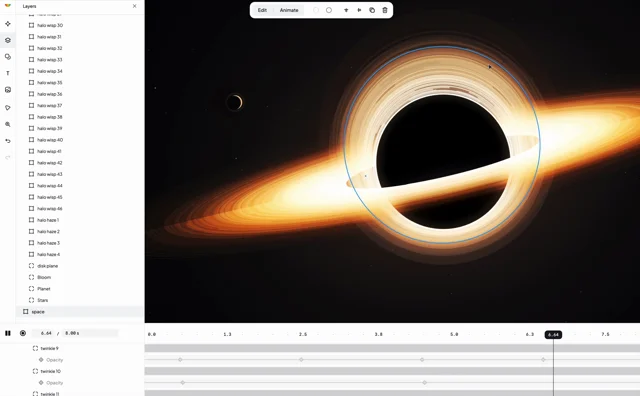This screenshot has width=640, height=396.
Task: Click the undo arrow in the sidebar
Action: click(8, 141)
